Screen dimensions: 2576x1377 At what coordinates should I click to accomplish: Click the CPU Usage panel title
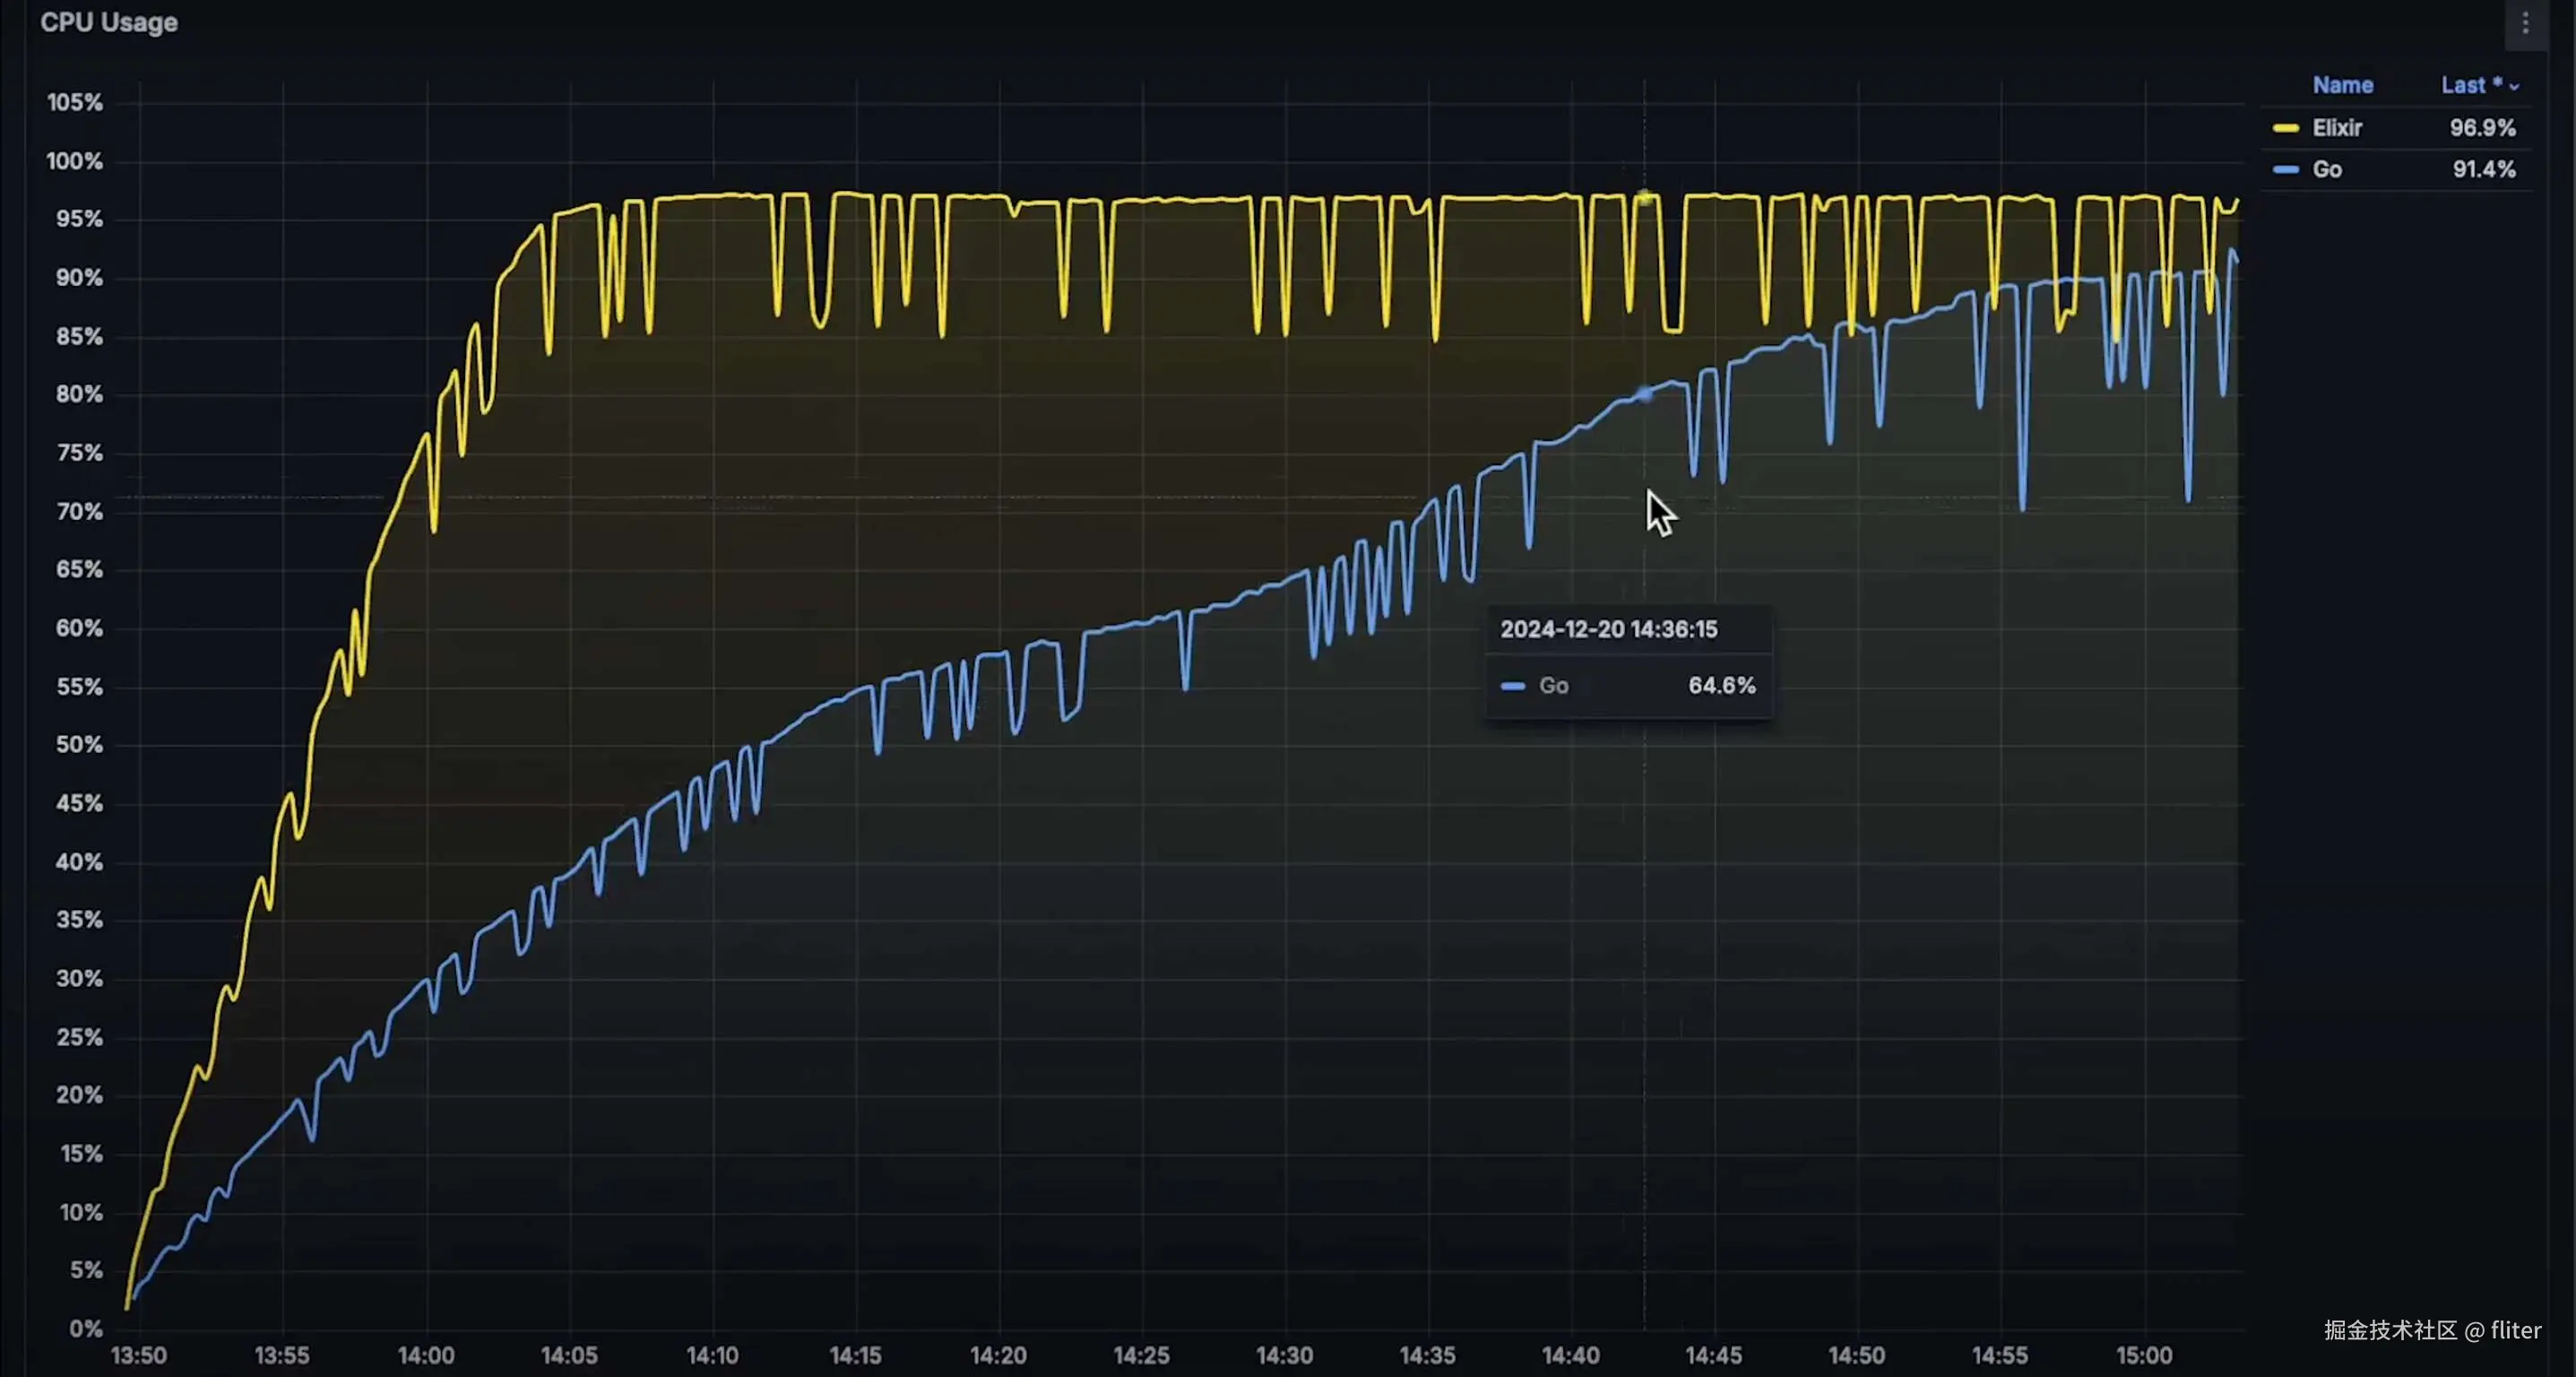click(x=109, y=22)
